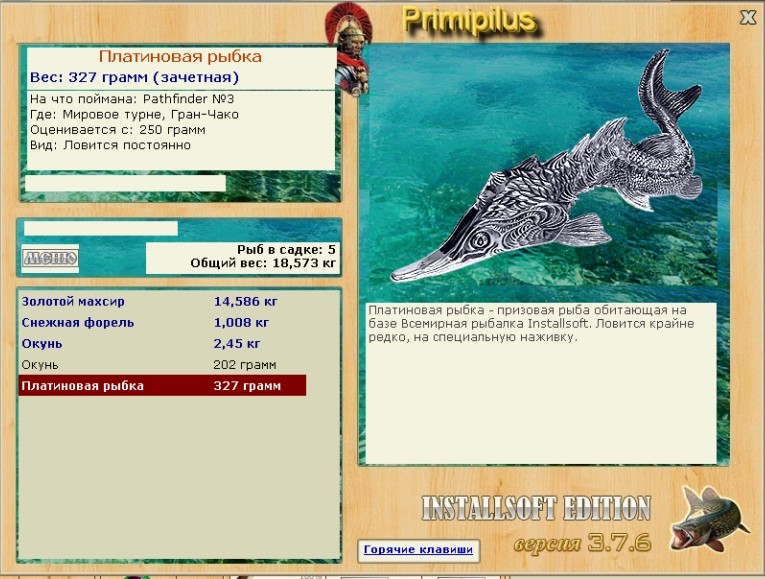Click the platinum fish picture

(545, 166)
